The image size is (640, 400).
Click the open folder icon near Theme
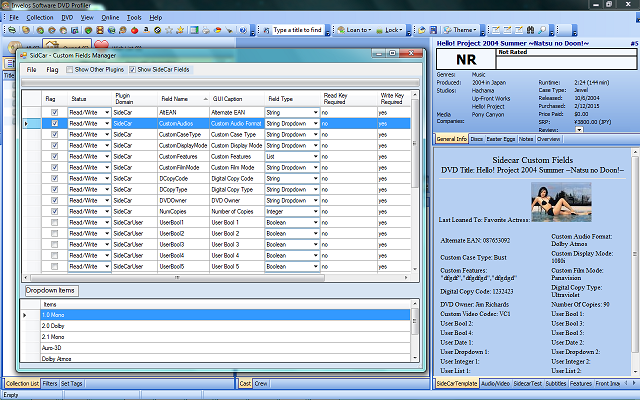coord(422,30)
